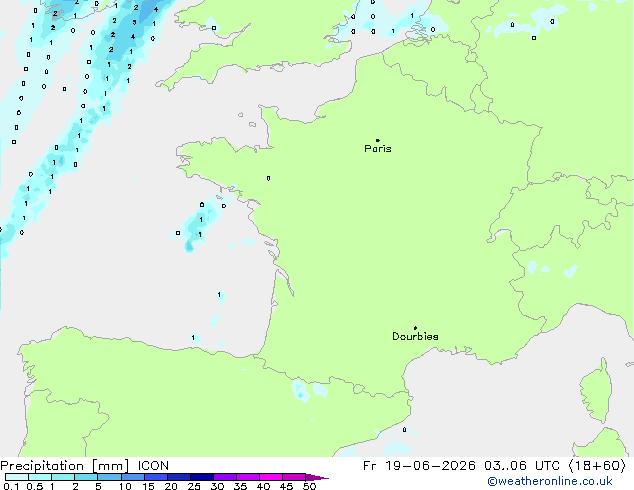This screenshot has height=490, width=634.
Task: Click the legend arrow tip beyond 50
Action: click(317, 477)
